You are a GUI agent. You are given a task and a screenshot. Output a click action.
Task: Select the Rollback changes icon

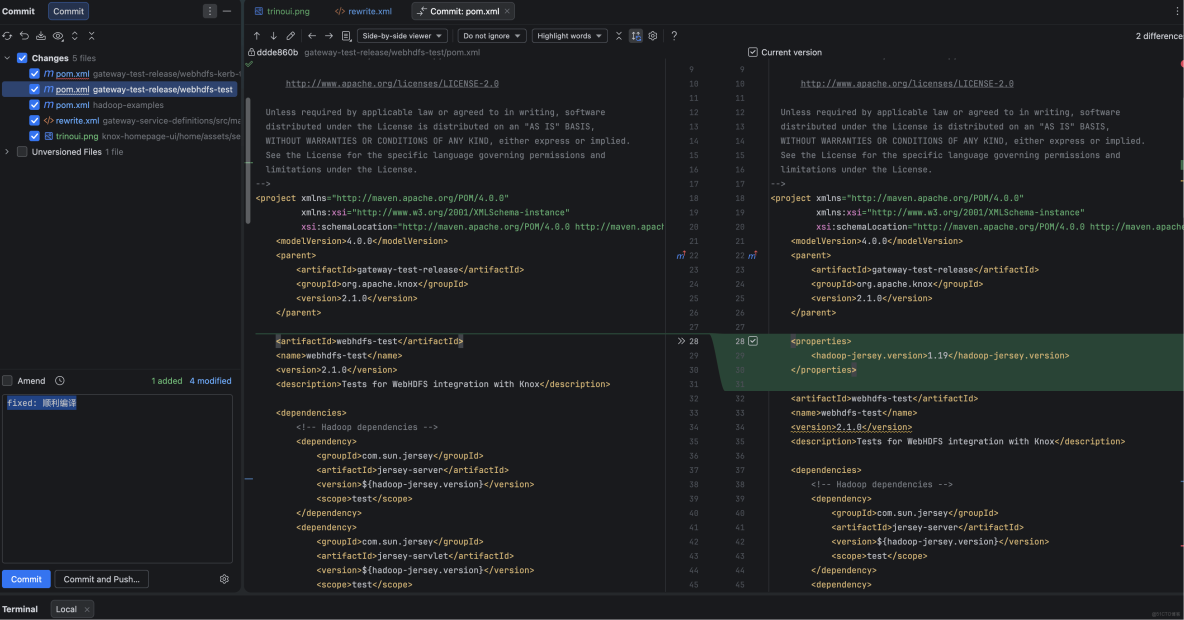coord(24,35)
